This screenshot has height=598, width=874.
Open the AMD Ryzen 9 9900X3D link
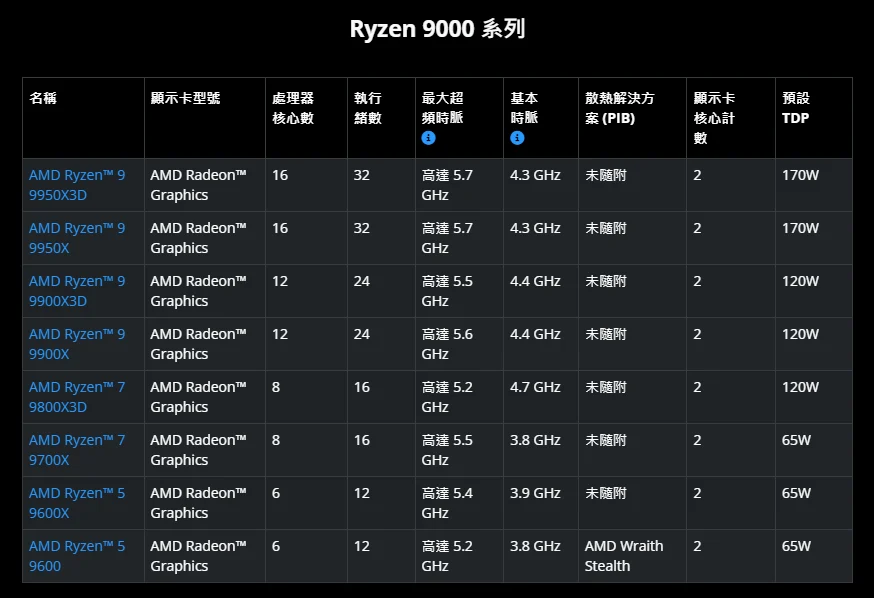coord(77,291)
